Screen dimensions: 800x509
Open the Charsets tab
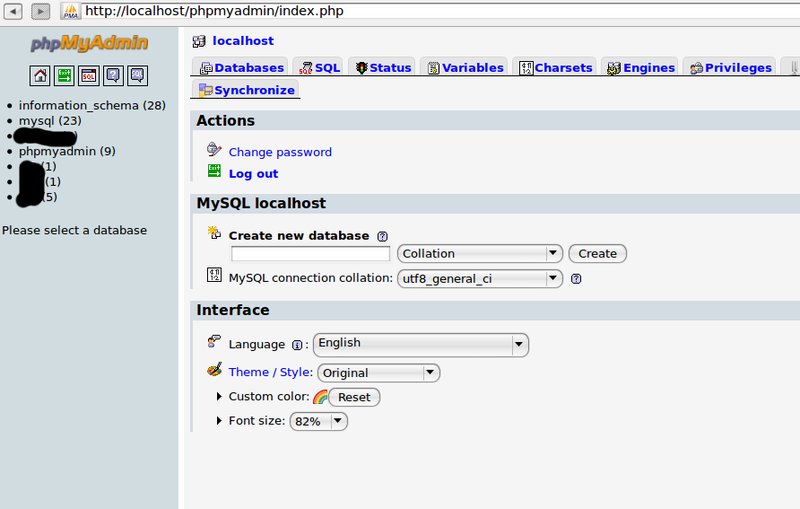556,68
